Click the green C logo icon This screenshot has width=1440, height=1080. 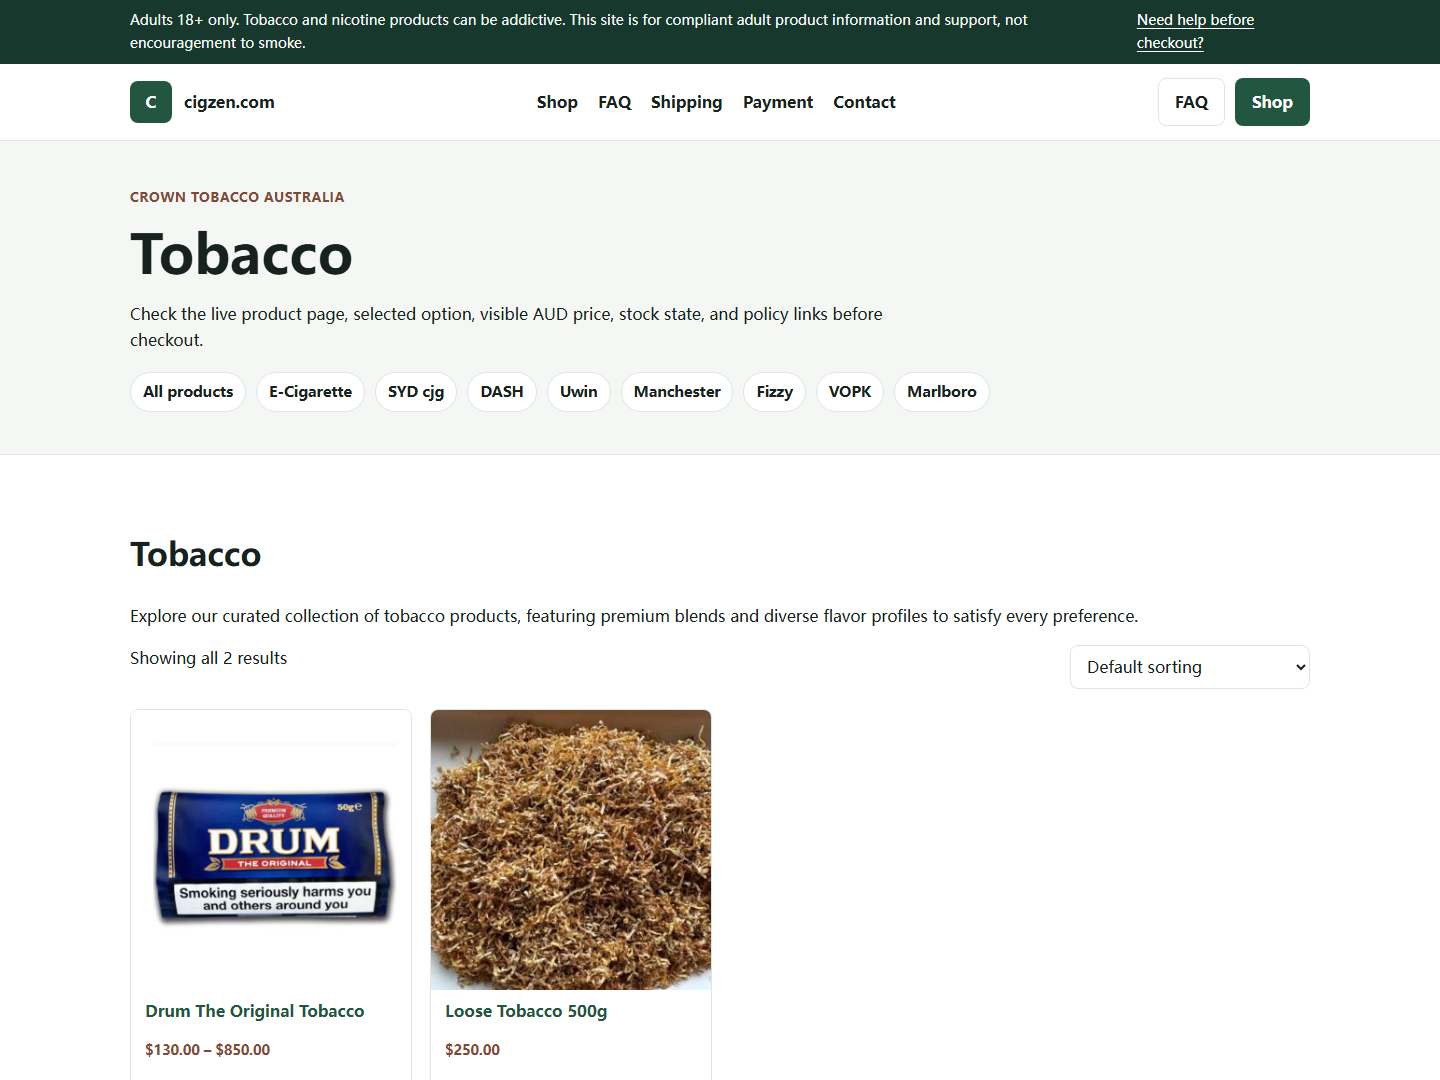tap(151, 102)
